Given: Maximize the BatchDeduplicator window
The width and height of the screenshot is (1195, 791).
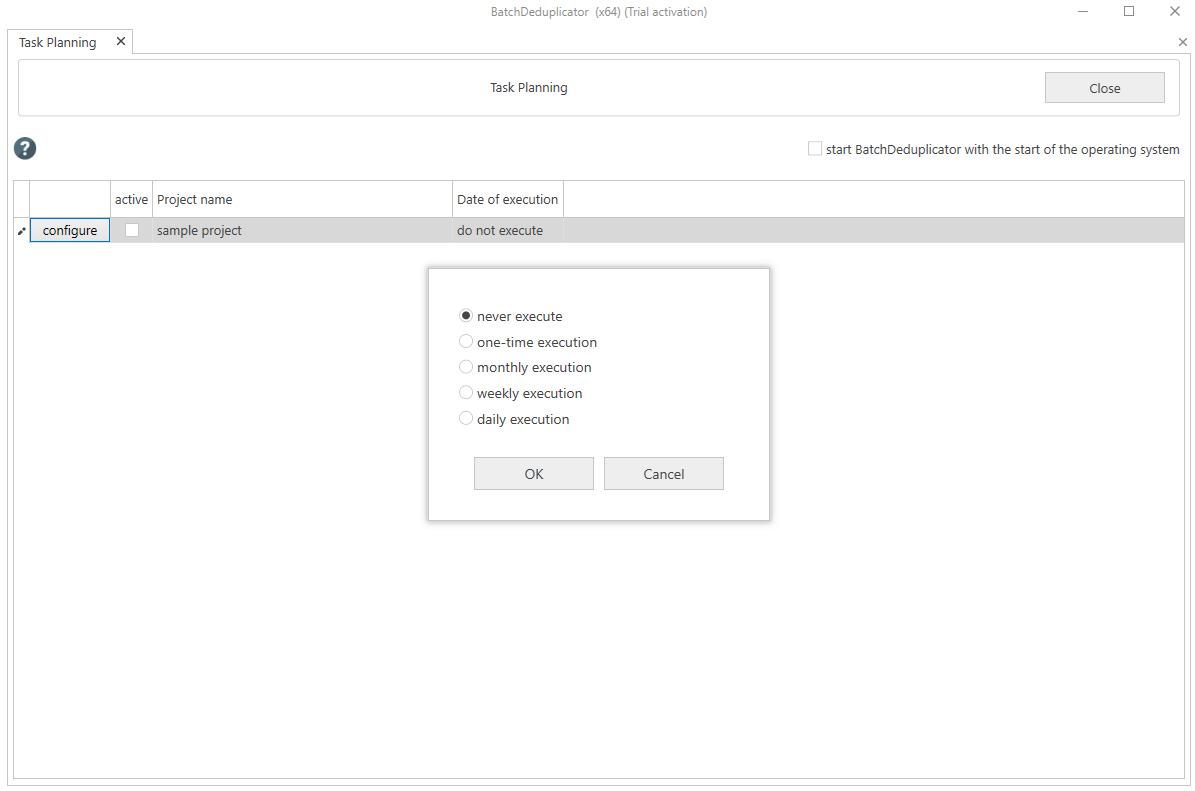Looking at the screenshot, I should pyautogui.click(x=1129, y=12).
